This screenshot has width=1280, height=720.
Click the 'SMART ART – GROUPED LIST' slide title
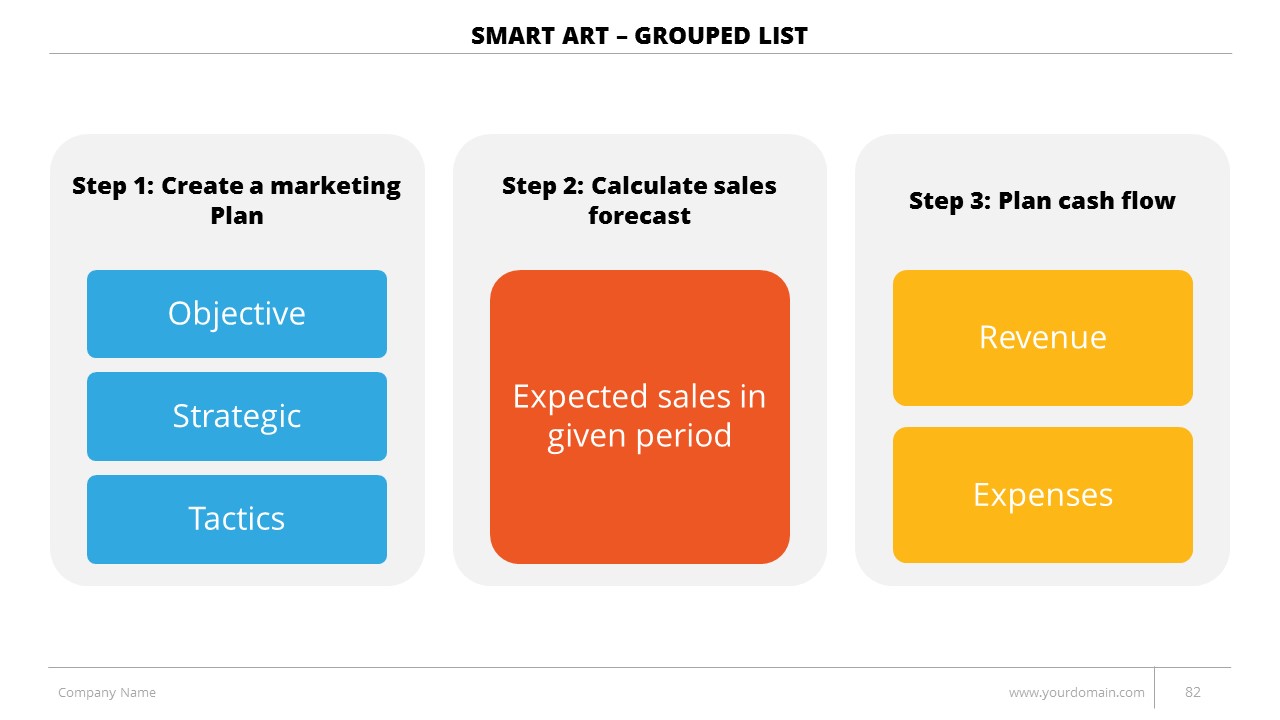pos(639,37)
